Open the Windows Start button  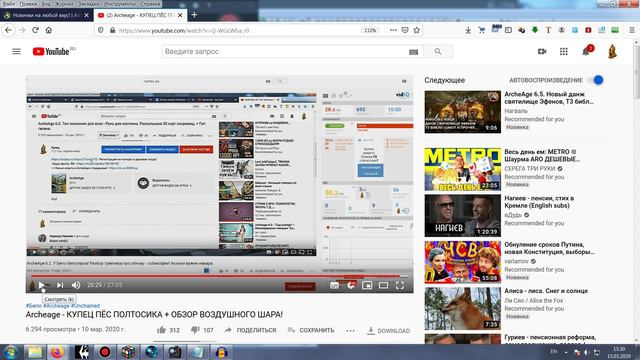click(x=11, y=352)
